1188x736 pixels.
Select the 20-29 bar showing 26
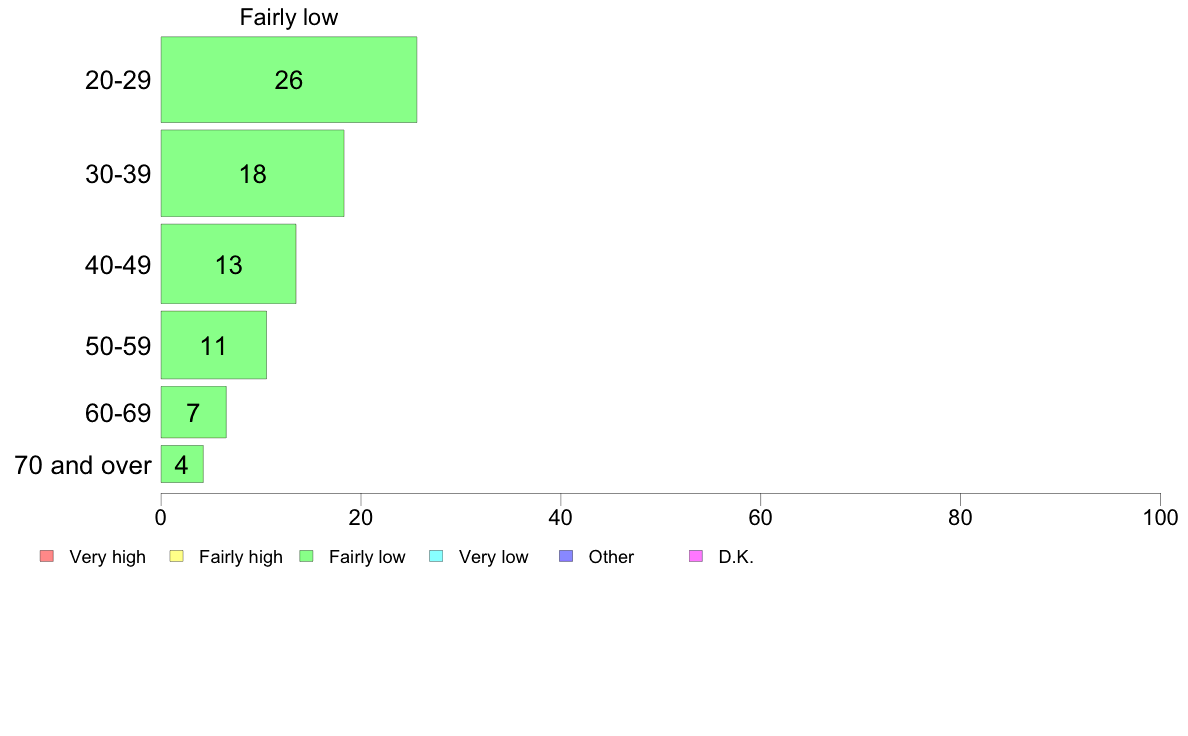(x=289, y=80)
